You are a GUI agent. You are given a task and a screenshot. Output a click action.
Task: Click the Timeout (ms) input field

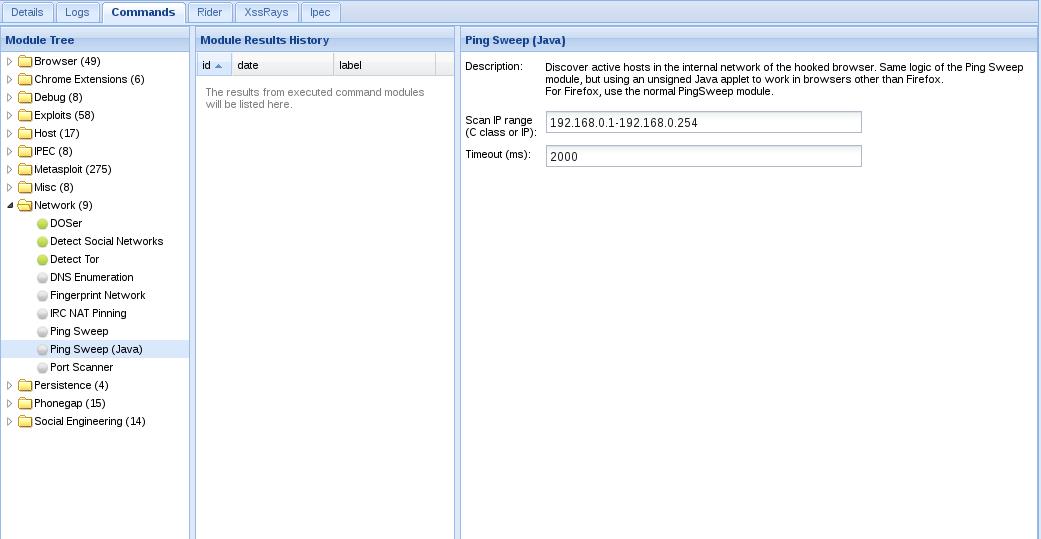[703, 156]
